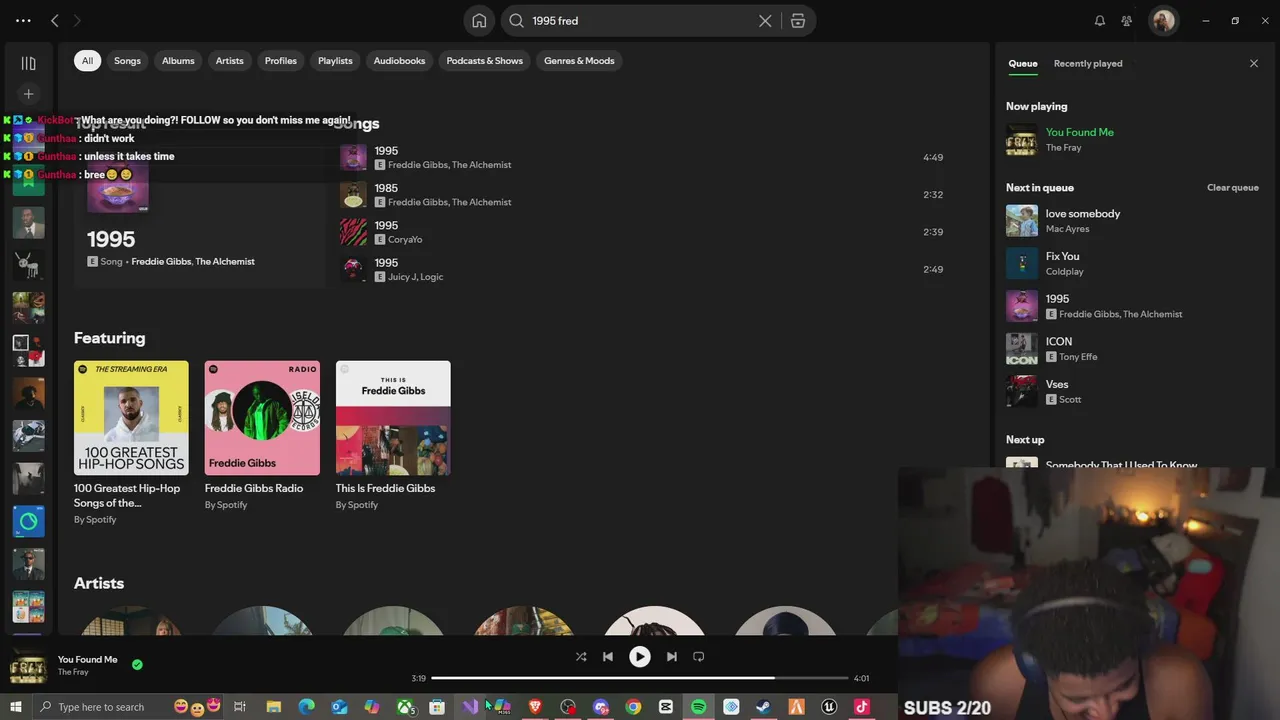Select ICON by Tony Effe in queue
The width and height of the screenshot is (1280, 720).
coord(1133,349)
